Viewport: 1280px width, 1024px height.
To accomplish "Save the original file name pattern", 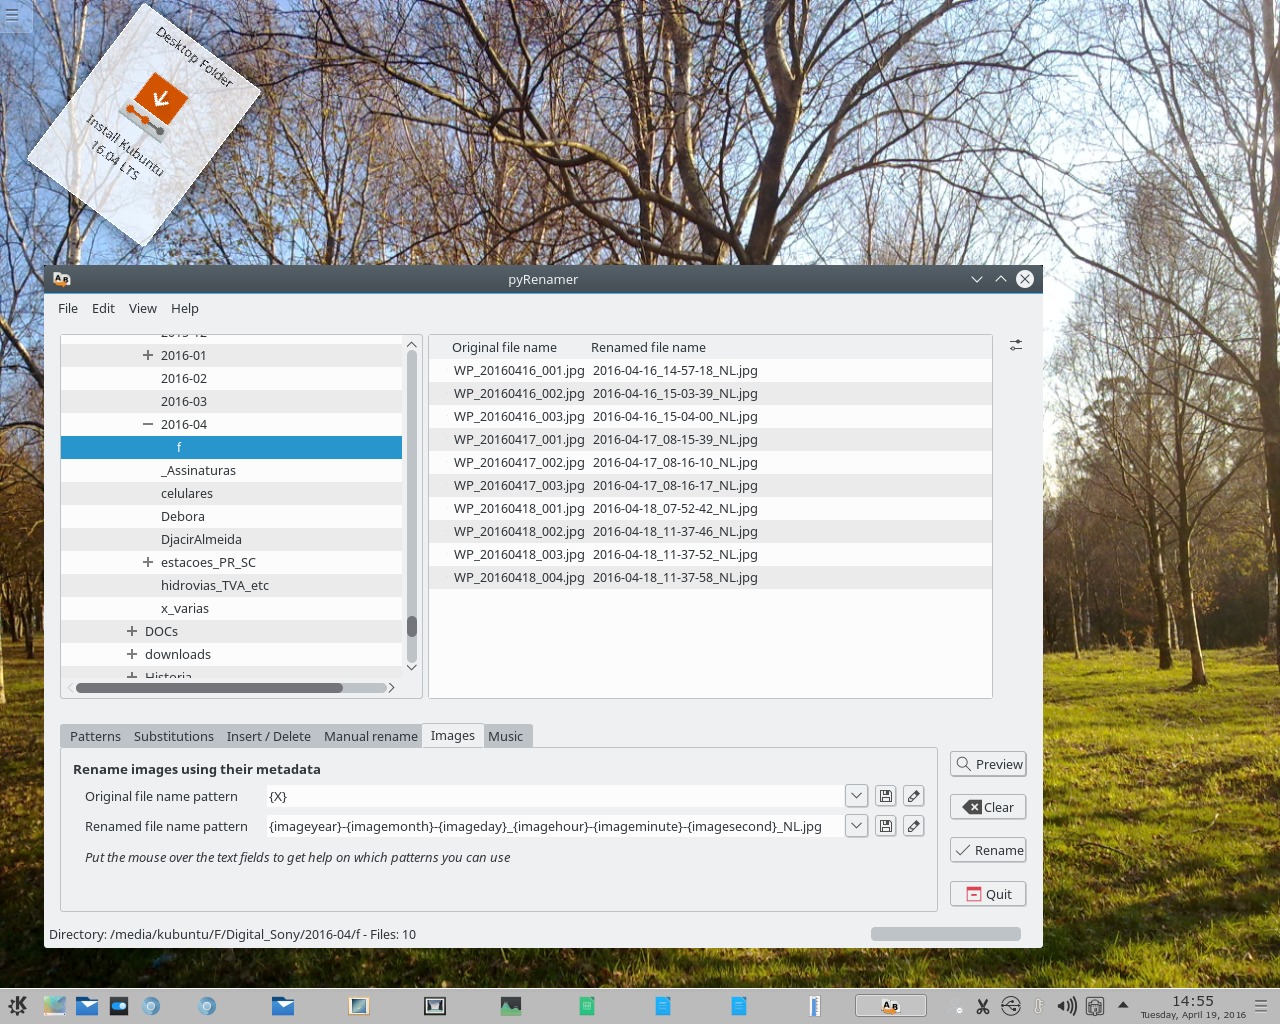I will (x=885, y=796).
